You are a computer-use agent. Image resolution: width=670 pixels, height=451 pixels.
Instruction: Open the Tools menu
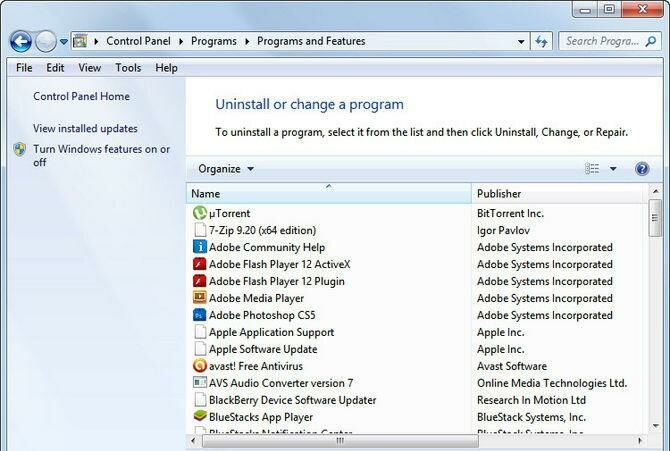pyautogui.click(x=128, y=68)
